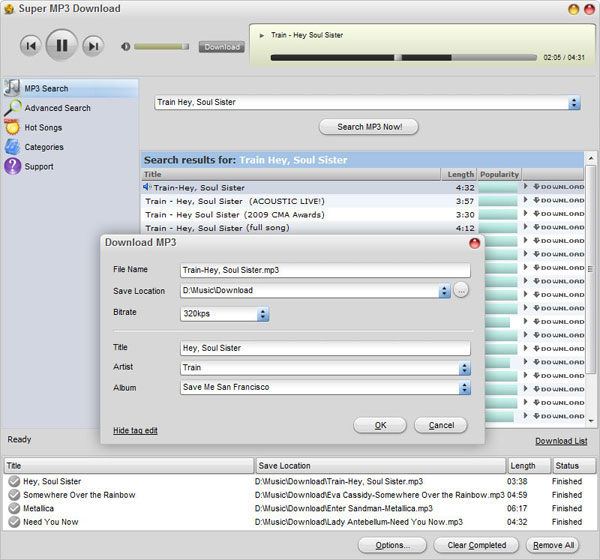Click the Title tag field

325,348
